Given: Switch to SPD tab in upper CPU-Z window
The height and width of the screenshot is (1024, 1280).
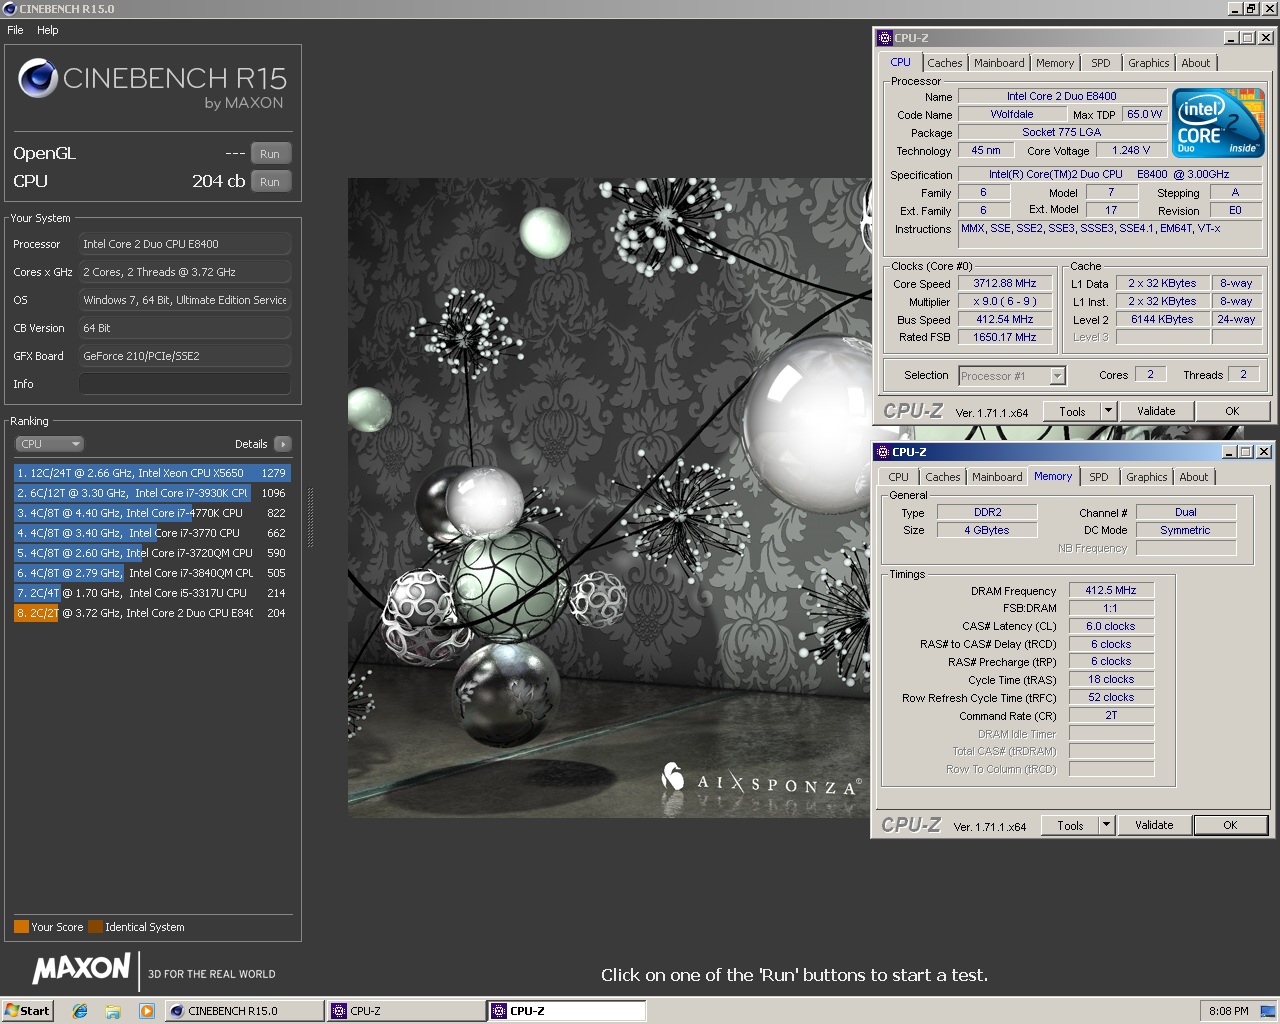Looking at the screenshot, I should coord(1101,63).
